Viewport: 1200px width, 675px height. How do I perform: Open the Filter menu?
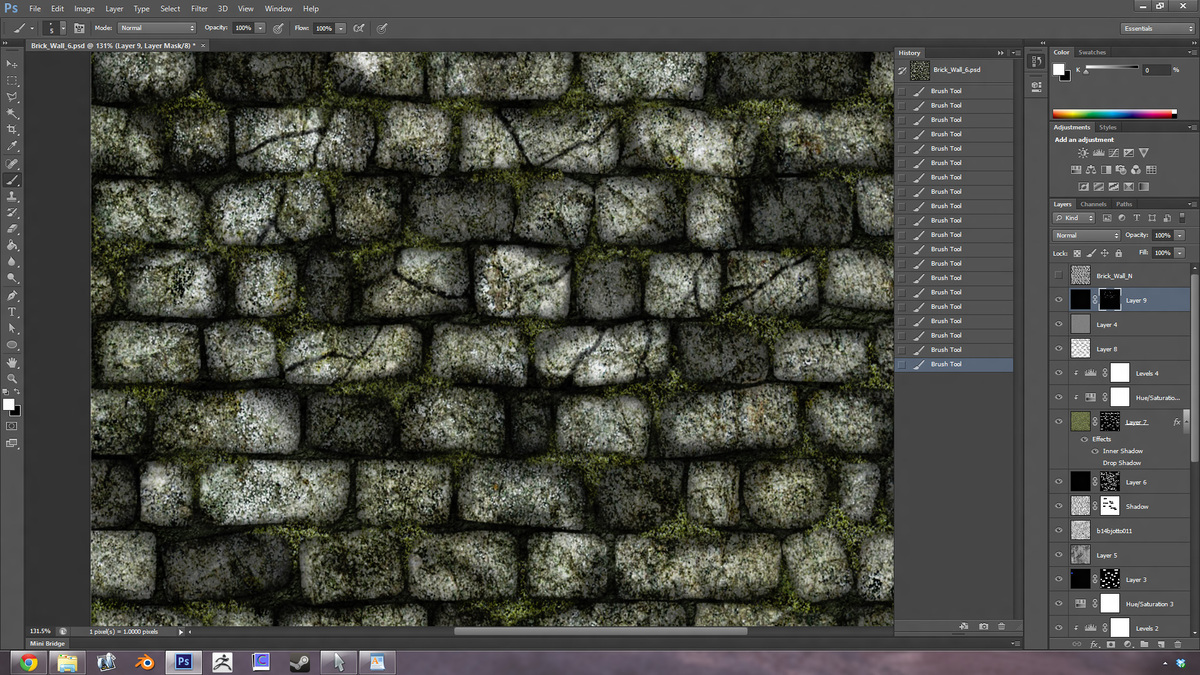pyautogui.click(x=199, y=8)
